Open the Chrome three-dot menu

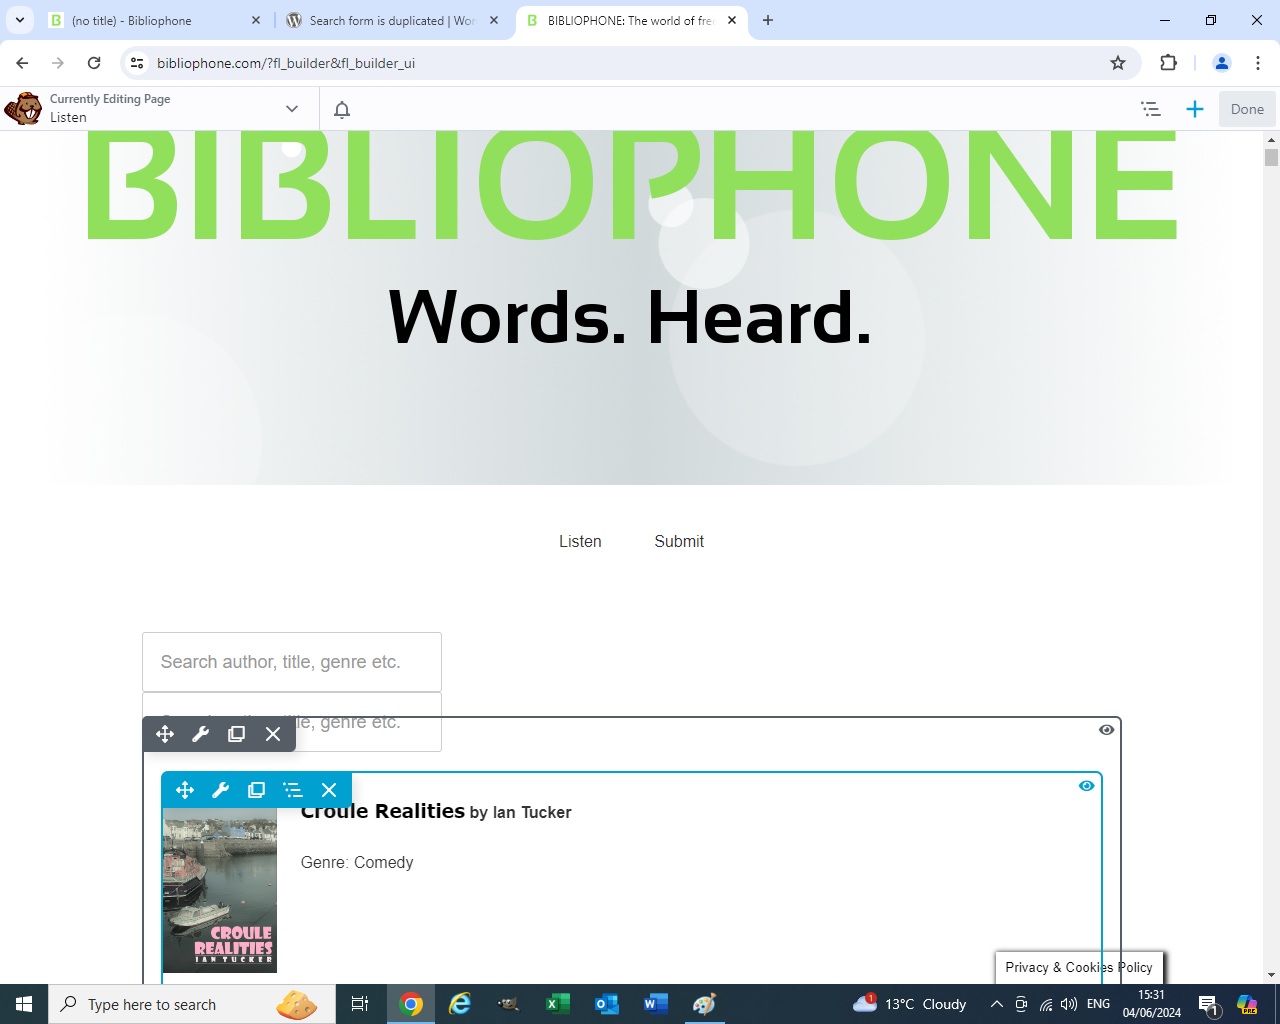(1258, 63)
